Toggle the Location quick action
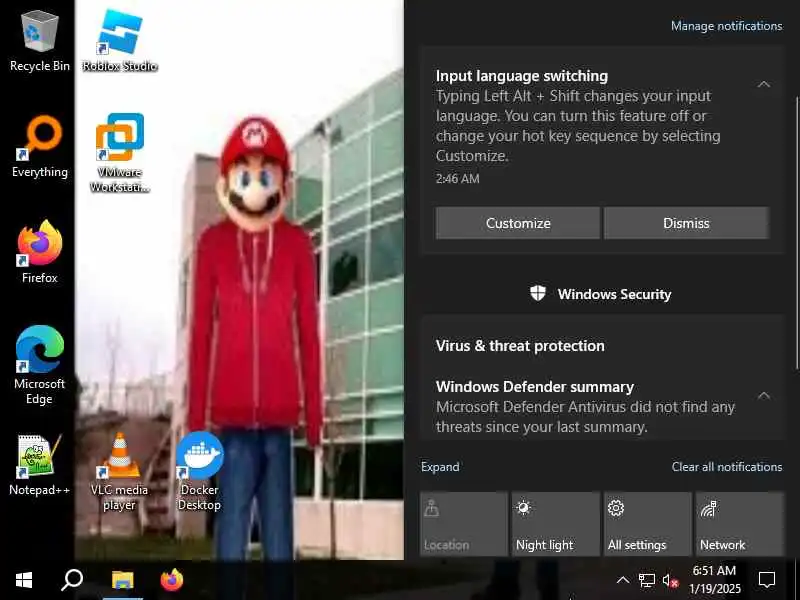 click(464, 524)
